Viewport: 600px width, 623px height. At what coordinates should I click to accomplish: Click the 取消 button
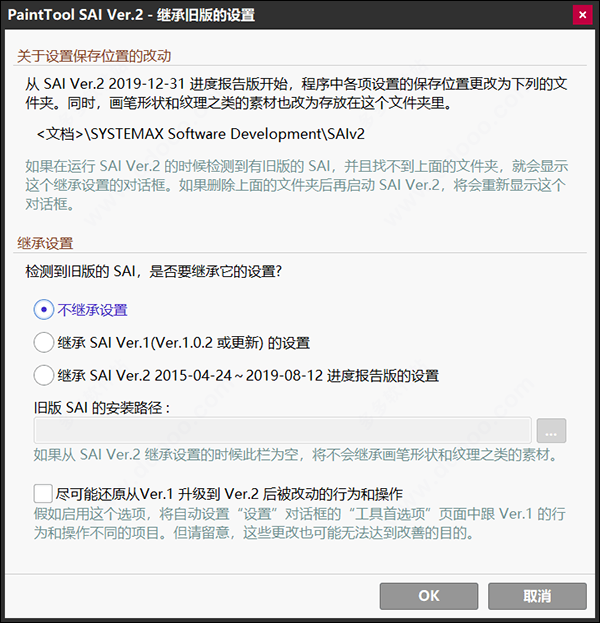(x=537, y=596)
